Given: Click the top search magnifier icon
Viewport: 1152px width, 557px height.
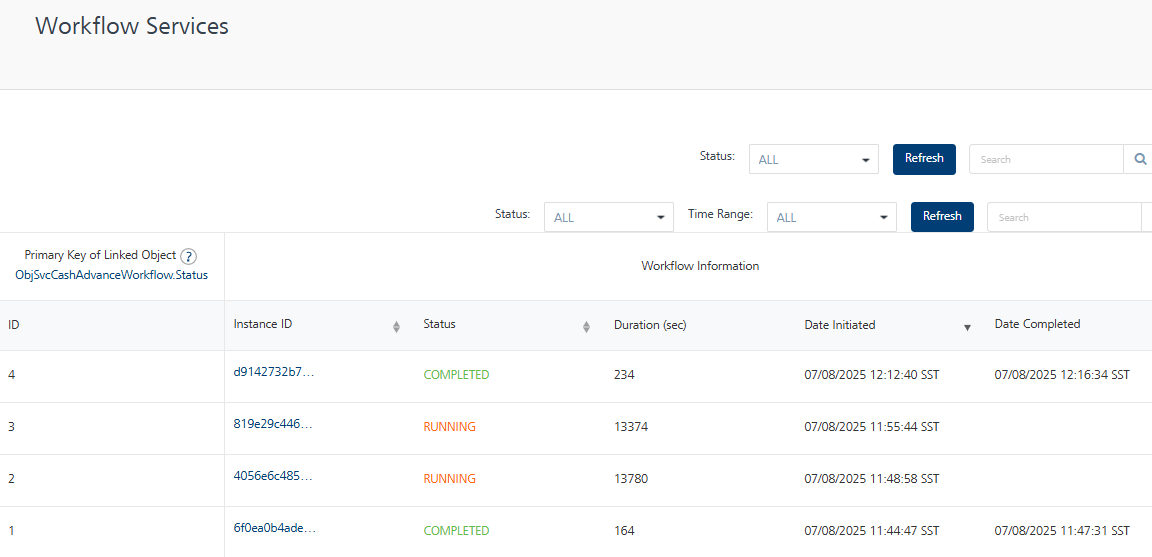Looking at the screenshot, I should (1140, 159).
